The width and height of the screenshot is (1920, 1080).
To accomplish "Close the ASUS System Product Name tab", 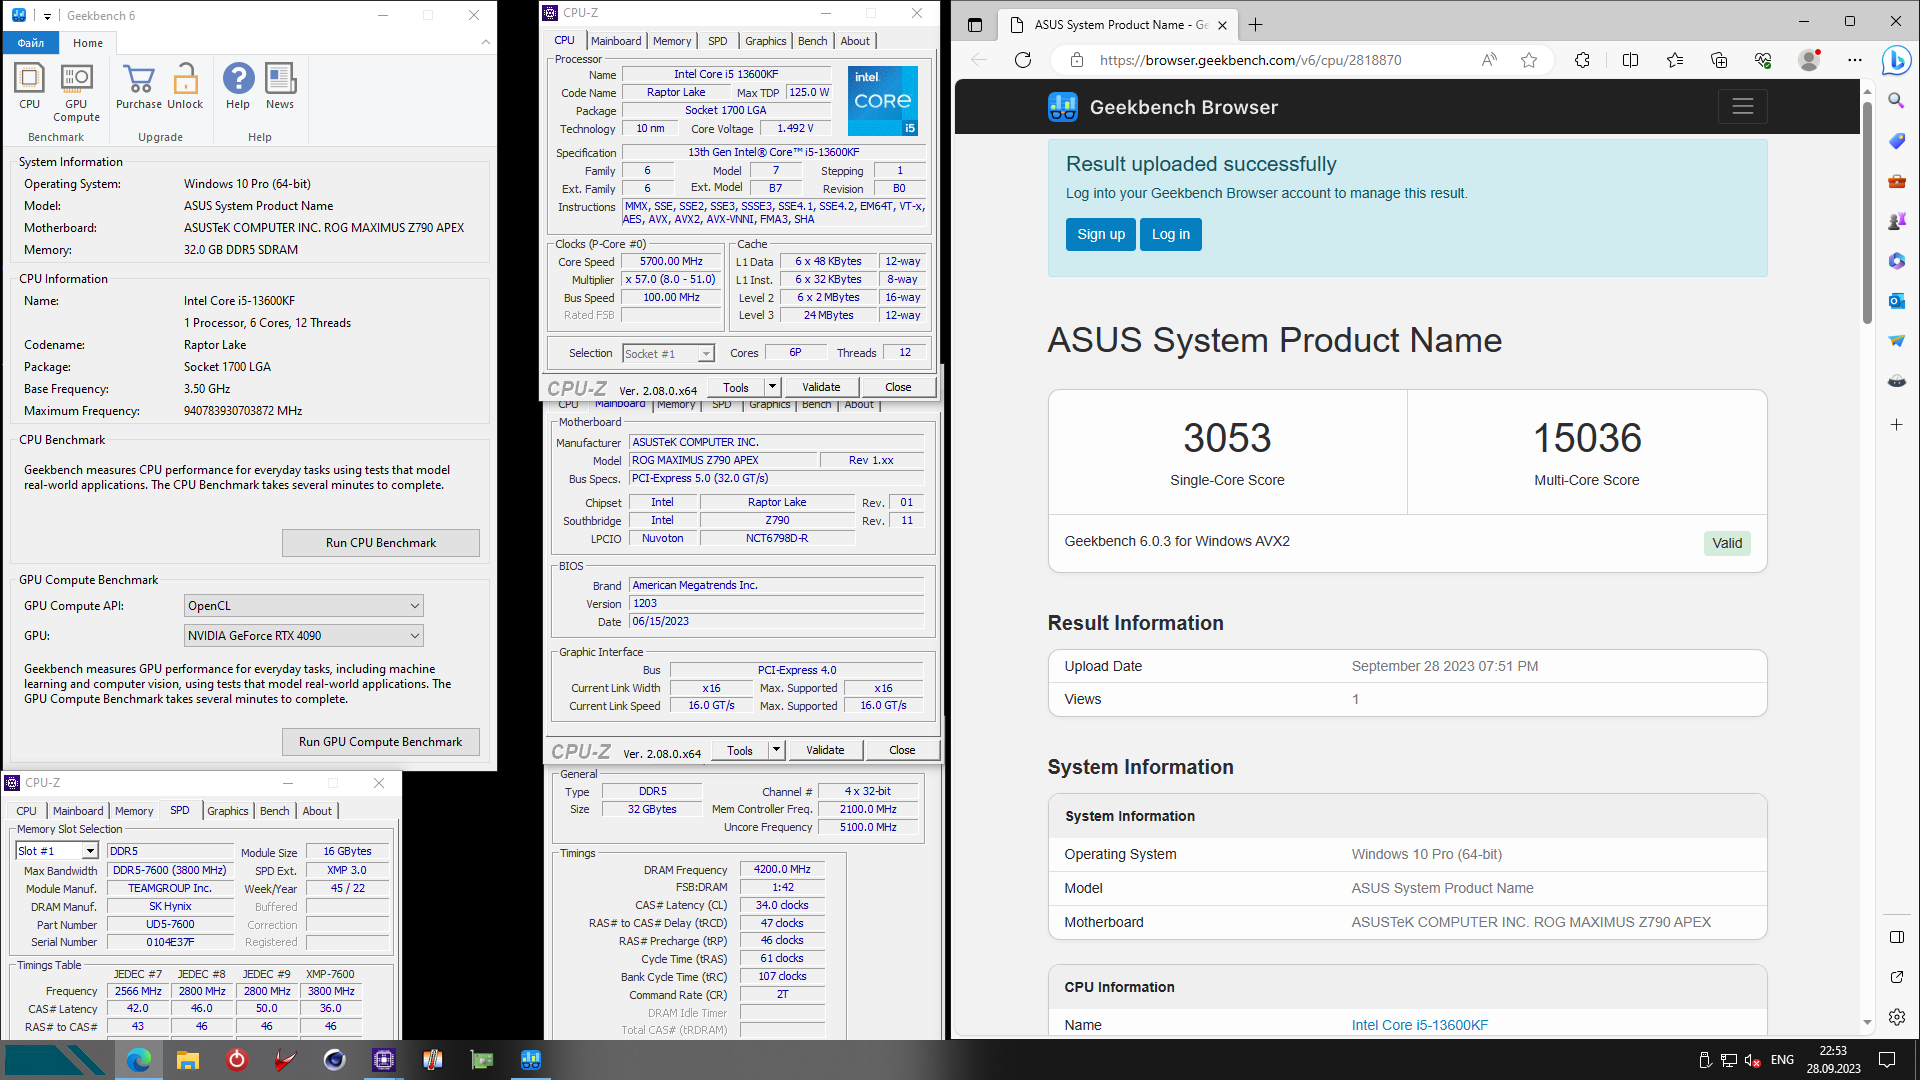I will (x=1222, y=25).
